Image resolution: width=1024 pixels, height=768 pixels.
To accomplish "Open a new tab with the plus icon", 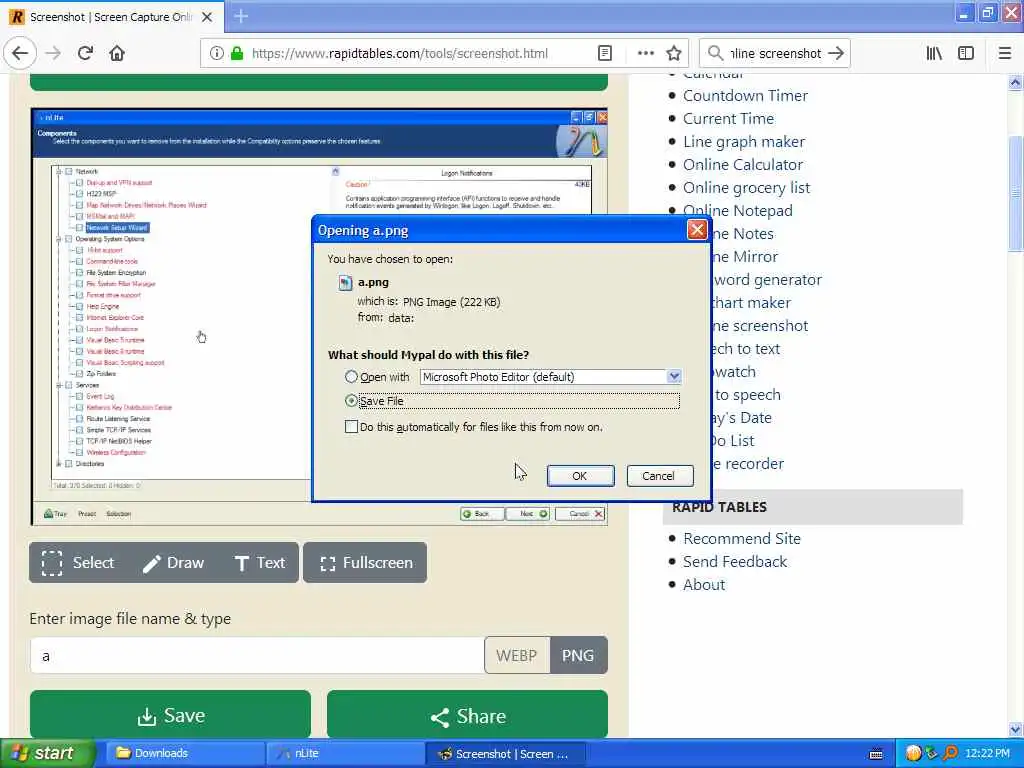I will [241, 16].
